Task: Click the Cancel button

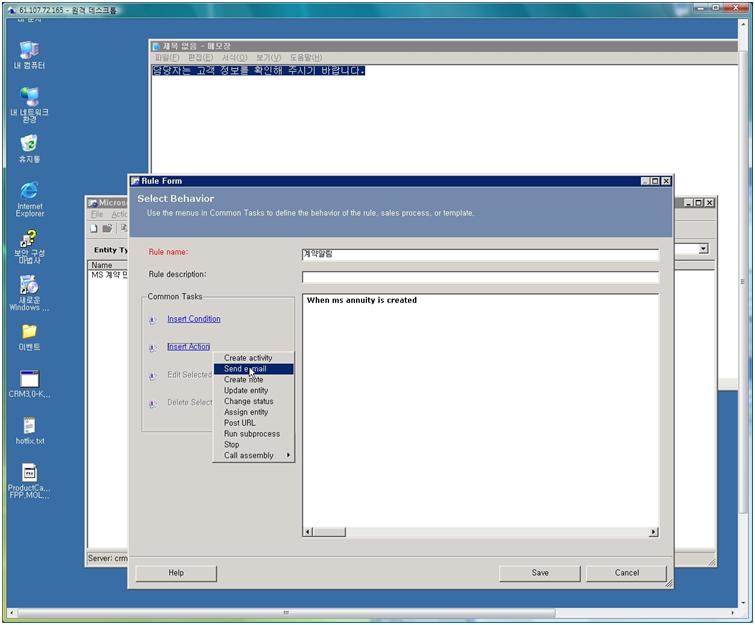Action: (x=626, y=573)
